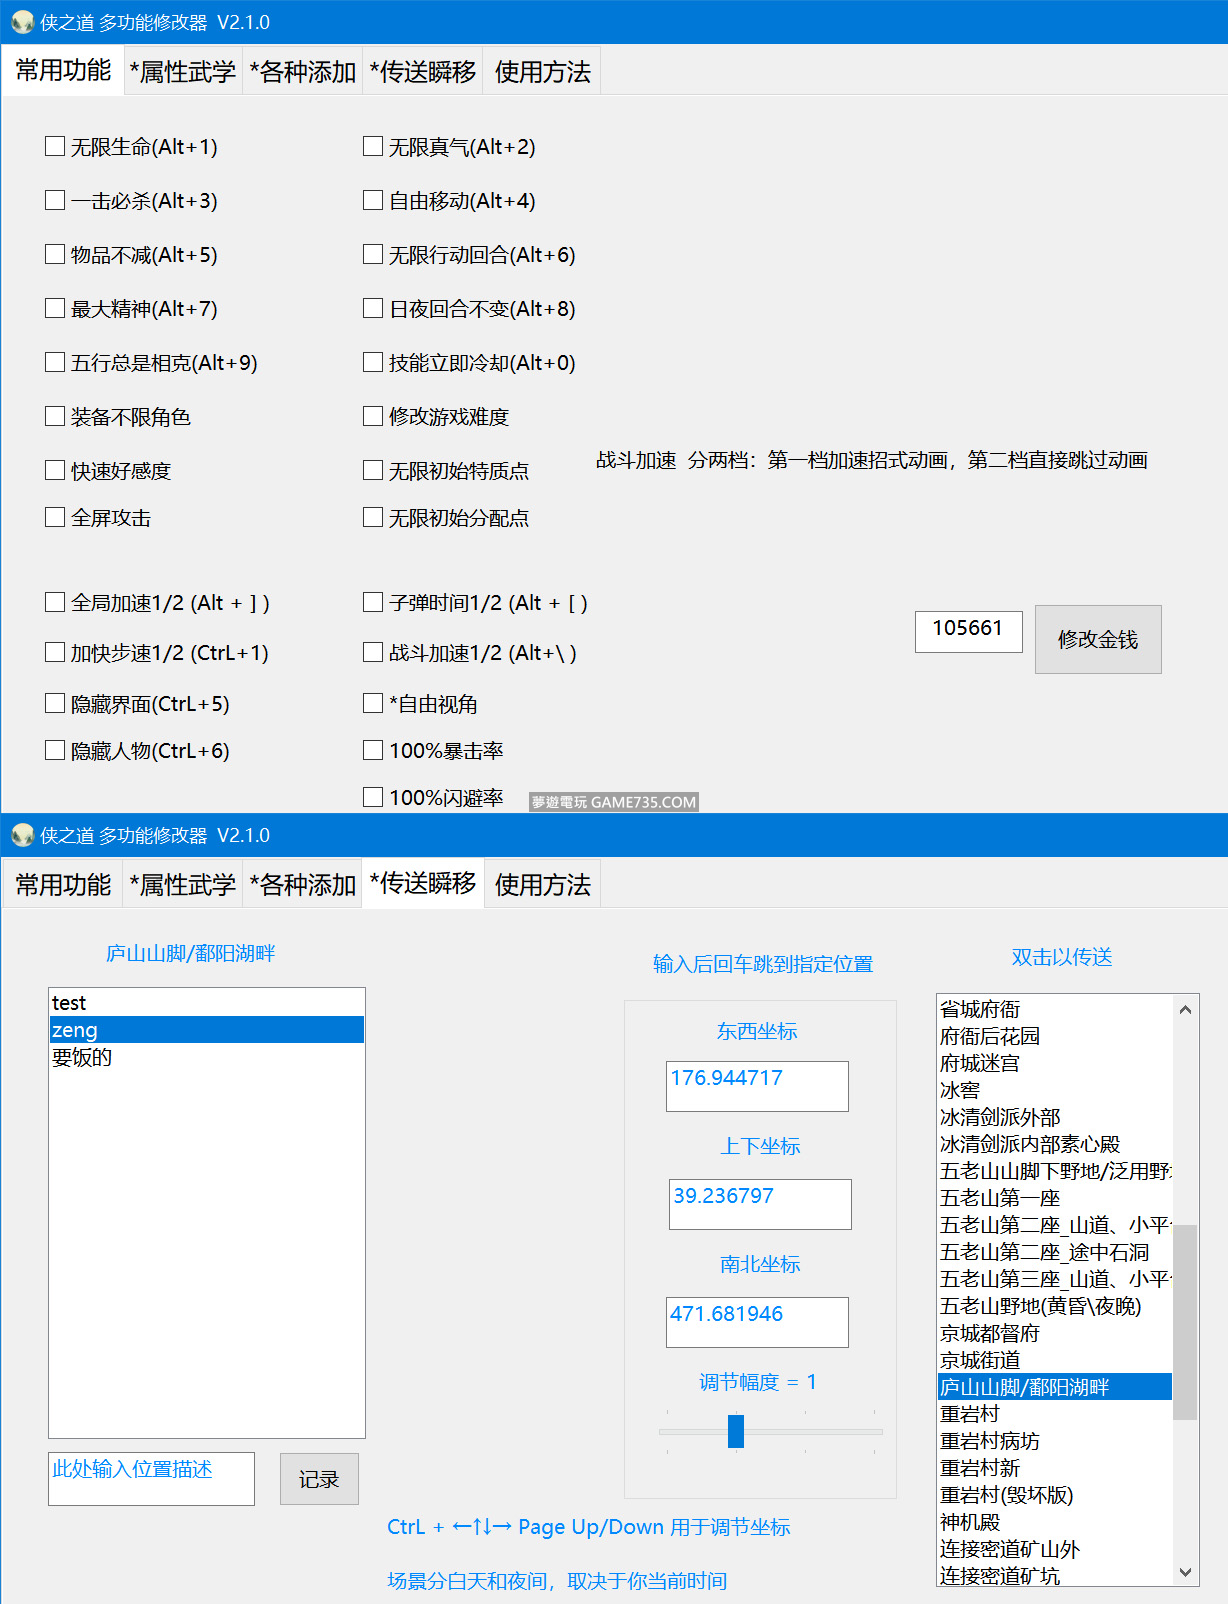This screenshot has height=1604, width=1228.
Task: Switch to the *属性武学 tab in top window
Action: (183, 72)
